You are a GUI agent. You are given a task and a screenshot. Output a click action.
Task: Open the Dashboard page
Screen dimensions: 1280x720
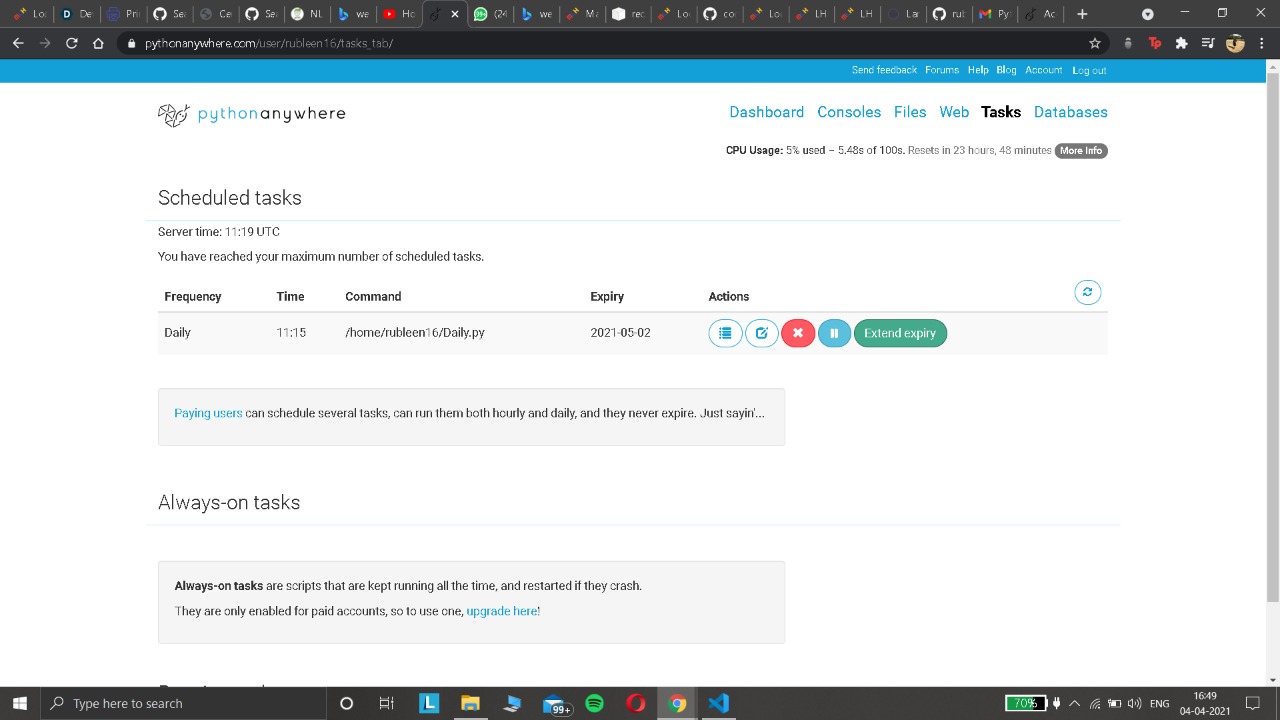(766, 112)
